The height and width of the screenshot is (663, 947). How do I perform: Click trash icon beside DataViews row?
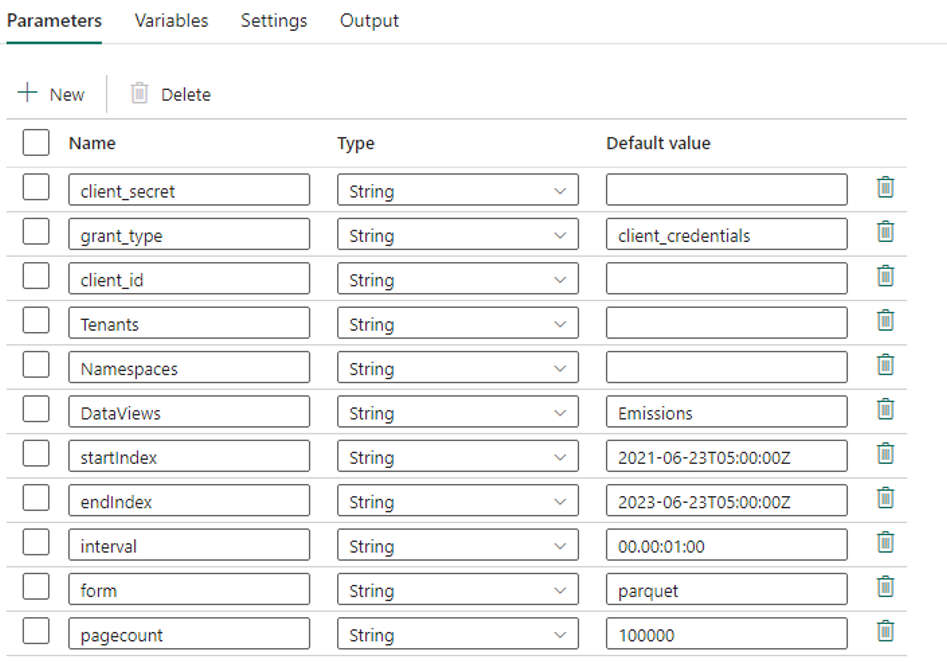885,409
